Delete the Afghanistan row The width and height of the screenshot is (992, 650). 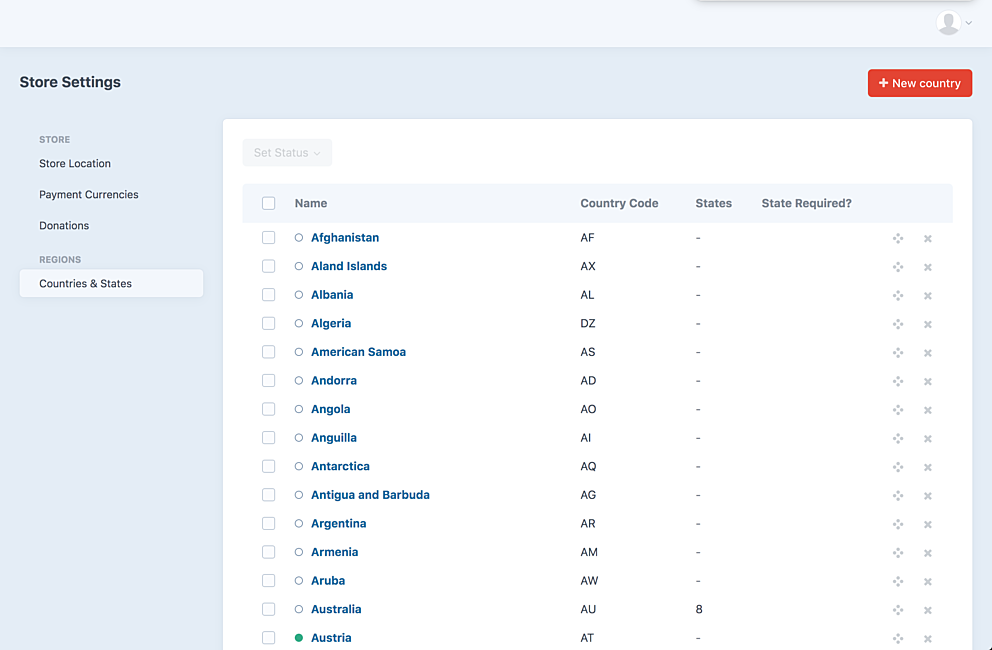[x=927, y=239]
